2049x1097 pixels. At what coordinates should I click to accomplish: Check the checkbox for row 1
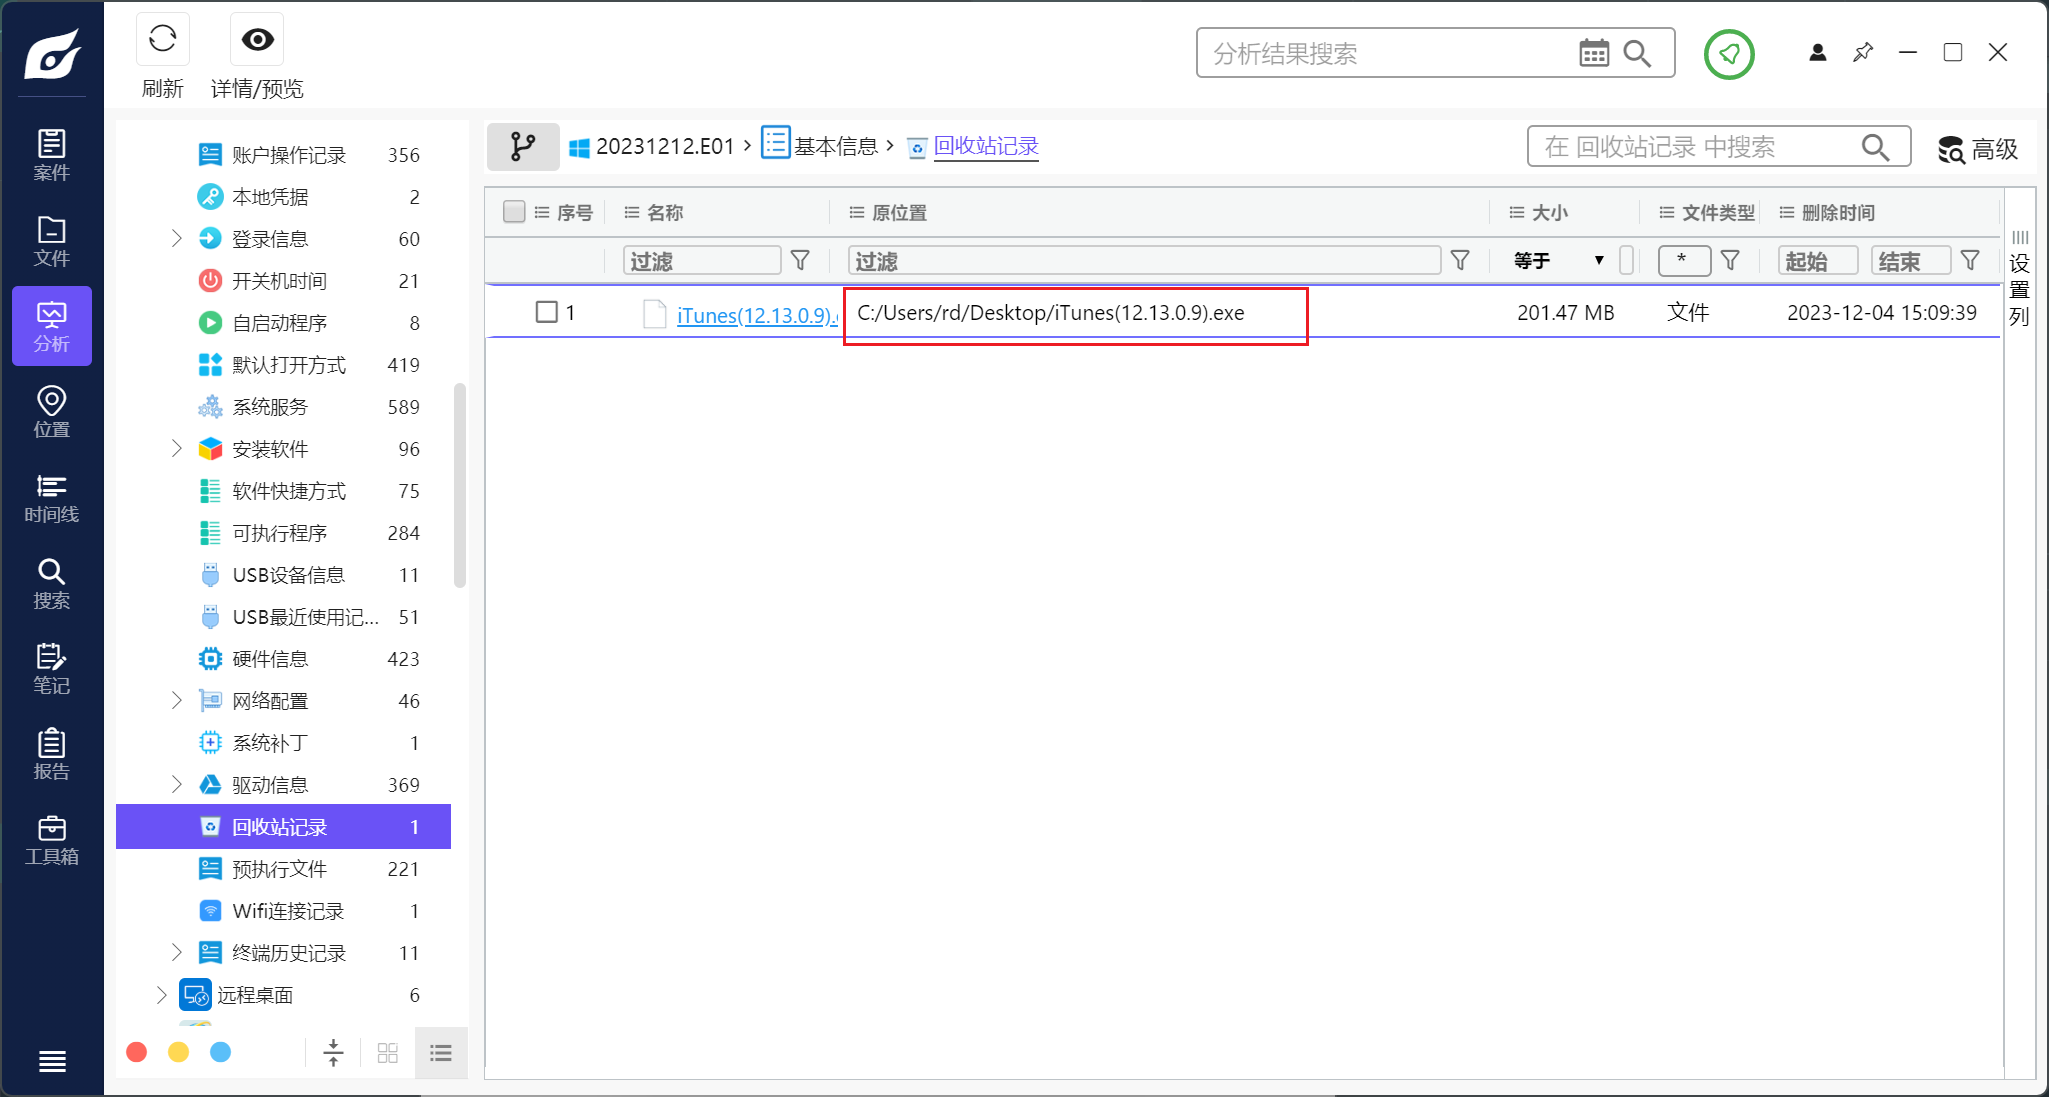point(546,312)
